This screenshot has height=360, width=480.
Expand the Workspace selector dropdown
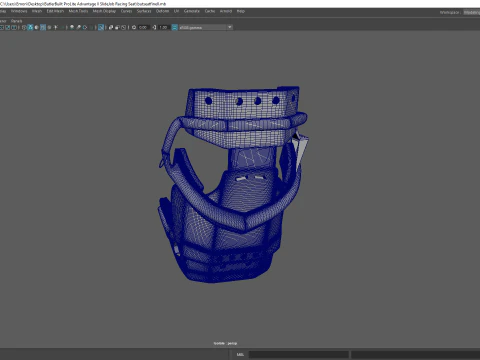pyautogui.click(x=471, y=12)
